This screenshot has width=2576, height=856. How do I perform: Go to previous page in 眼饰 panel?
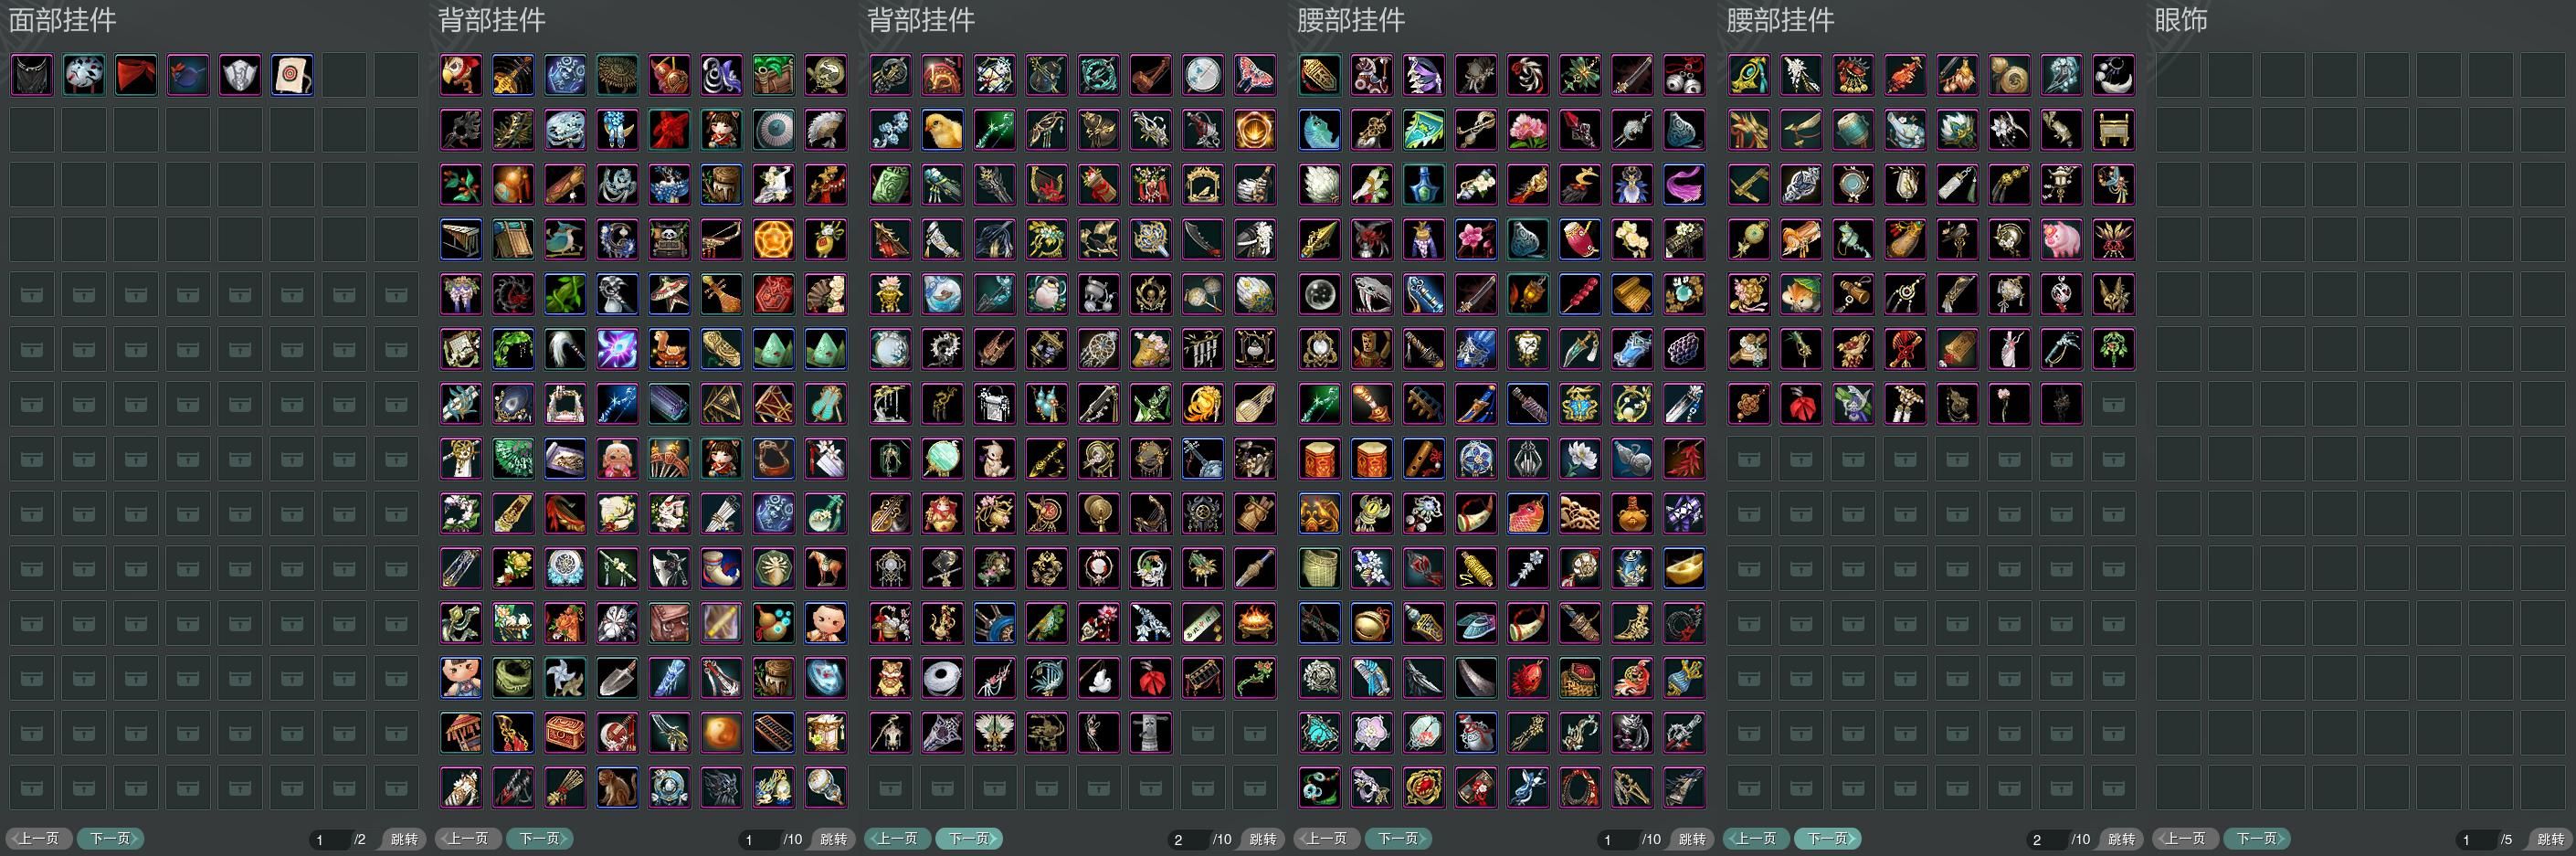click(x=2186, y=838)
